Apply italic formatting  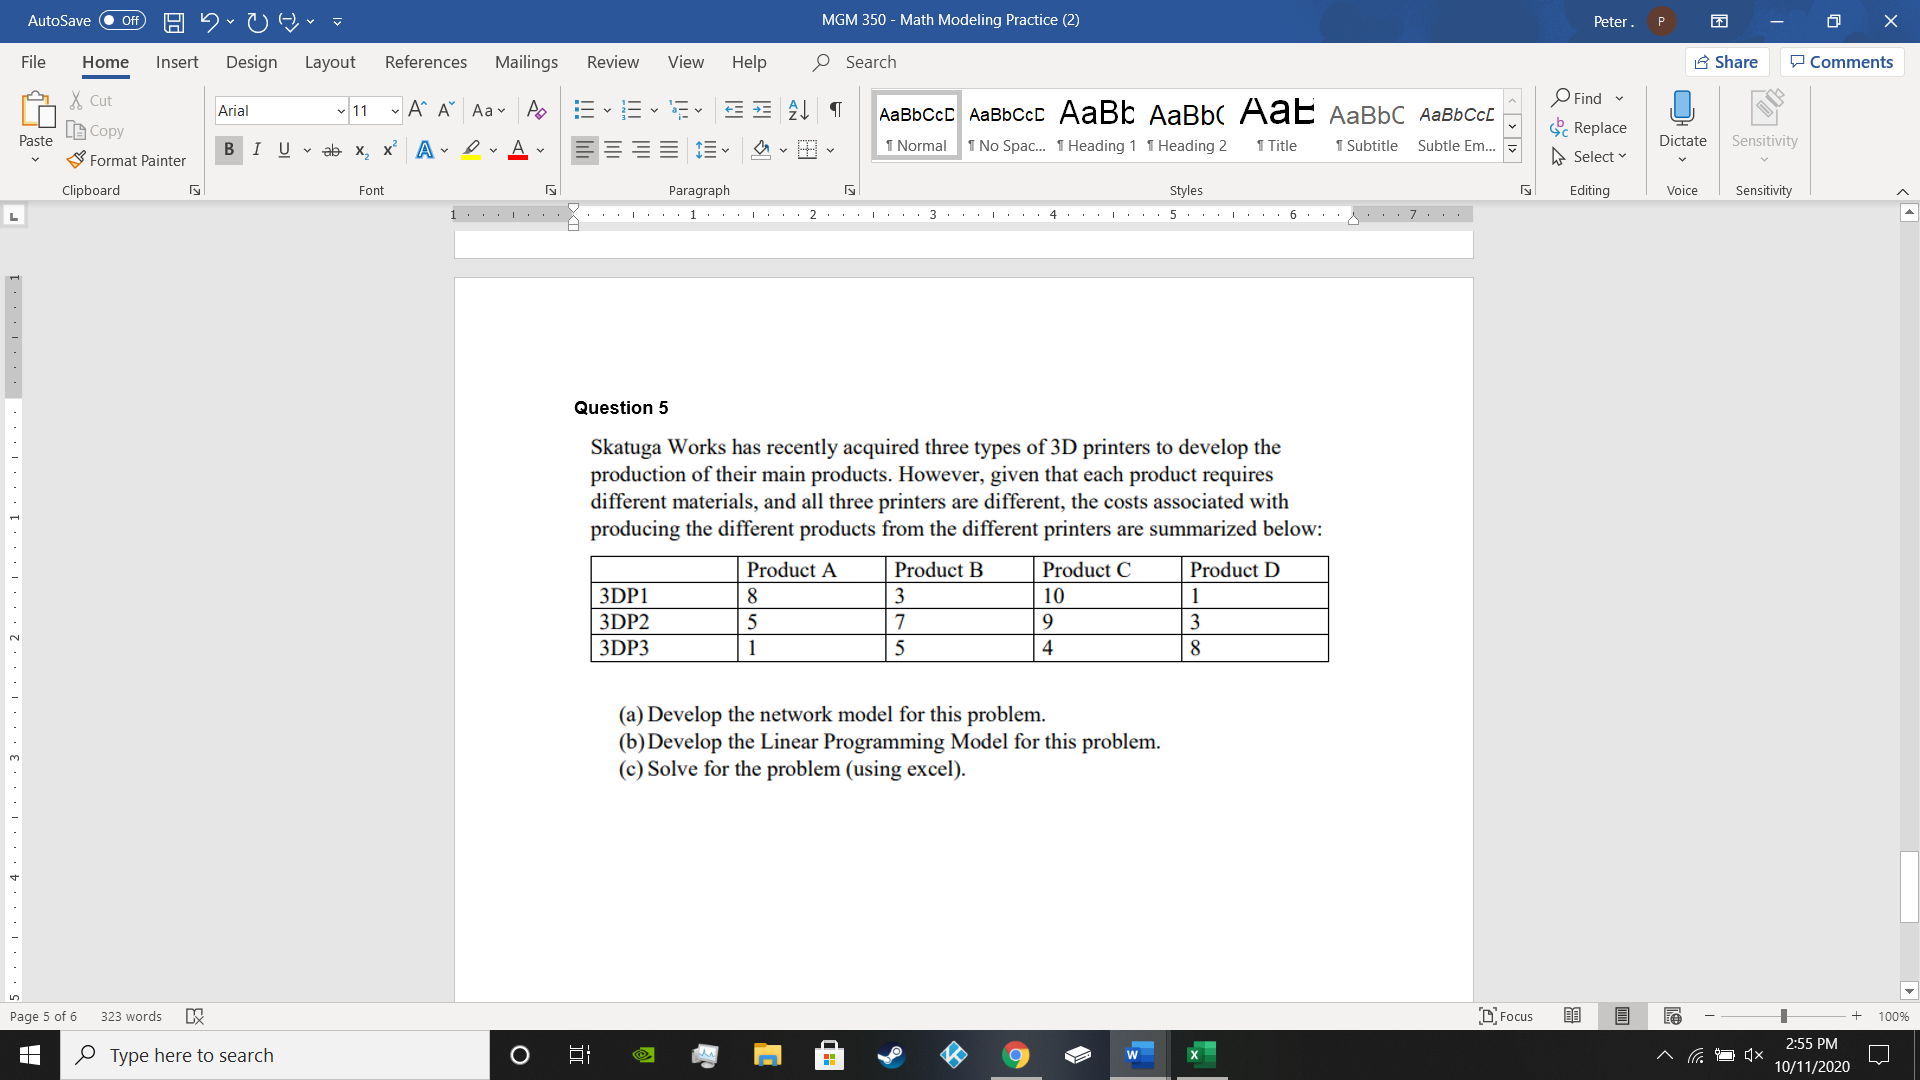coord(257,150)
